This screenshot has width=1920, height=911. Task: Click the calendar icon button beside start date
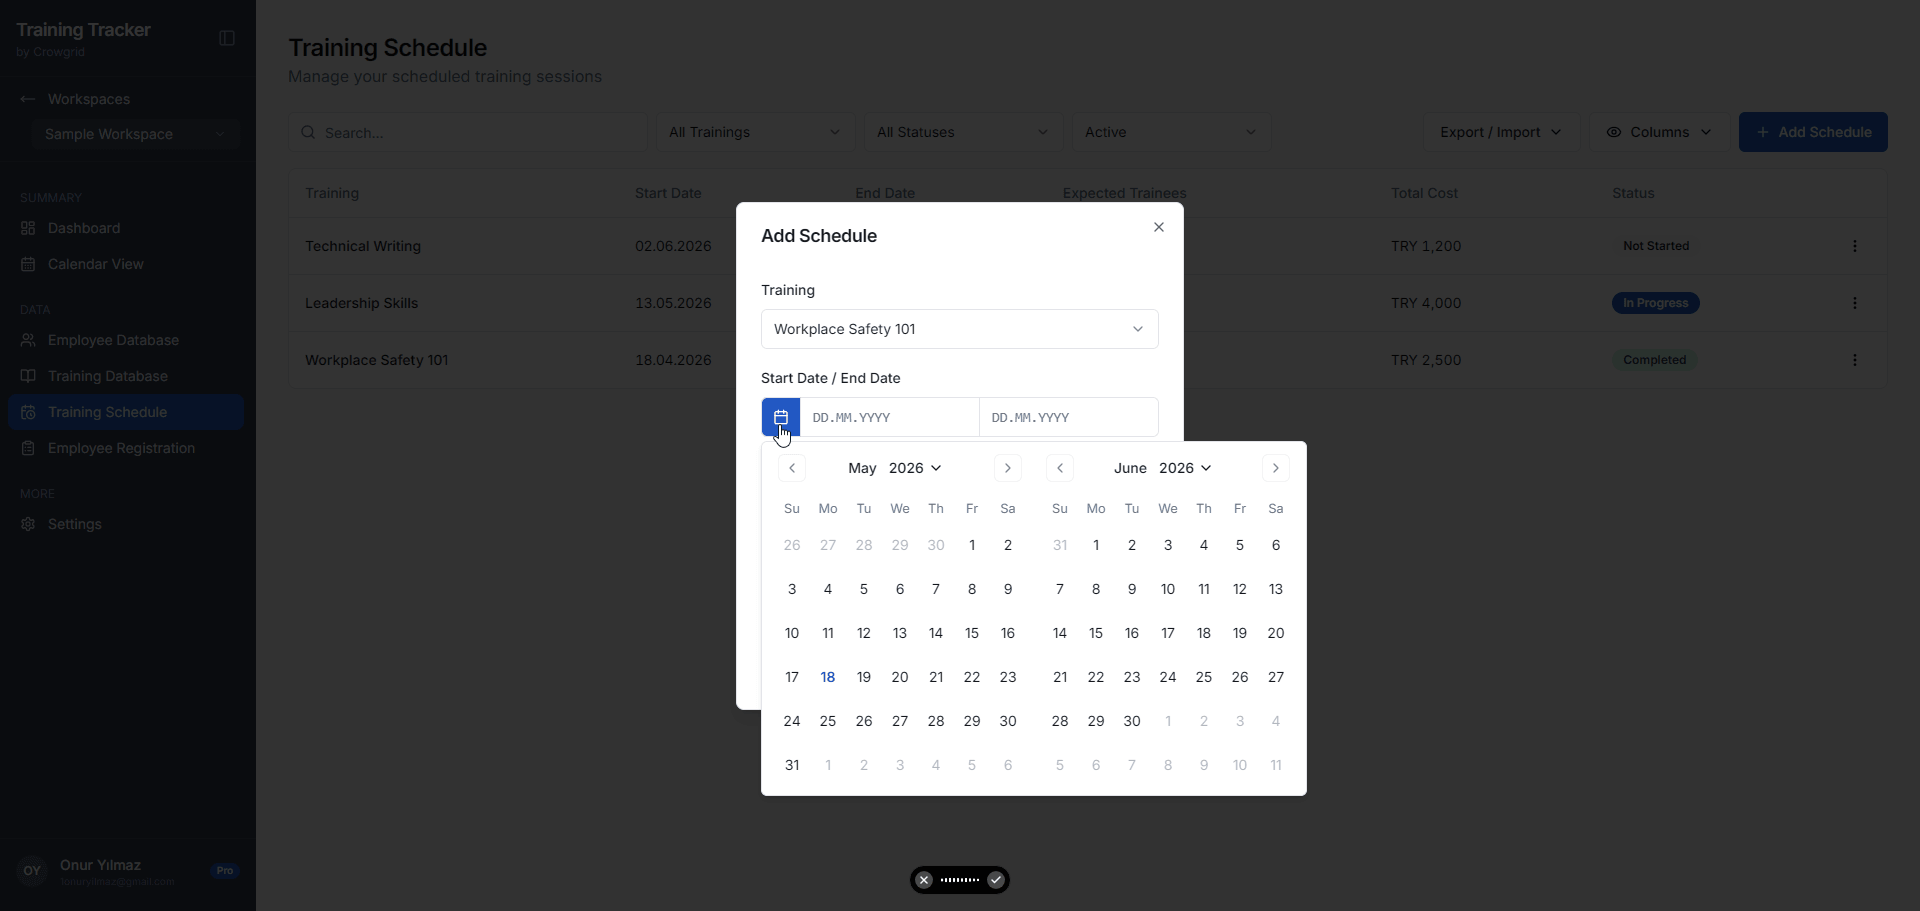click(x=780, y=417)
